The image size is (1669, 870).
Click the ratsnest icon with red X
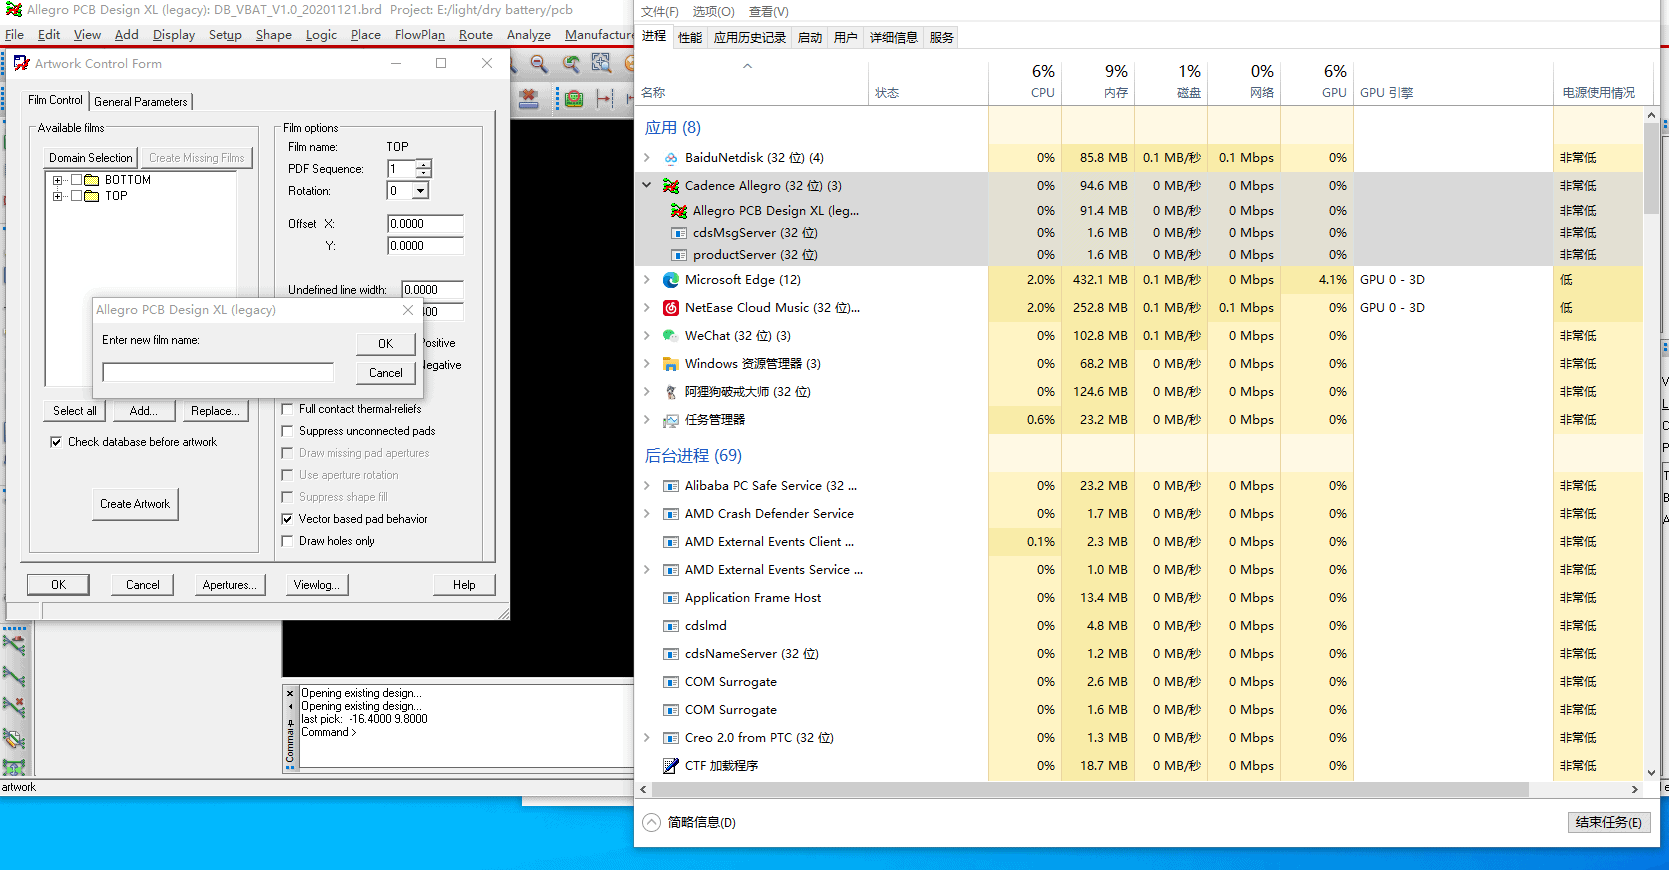[x=14, y=706]
